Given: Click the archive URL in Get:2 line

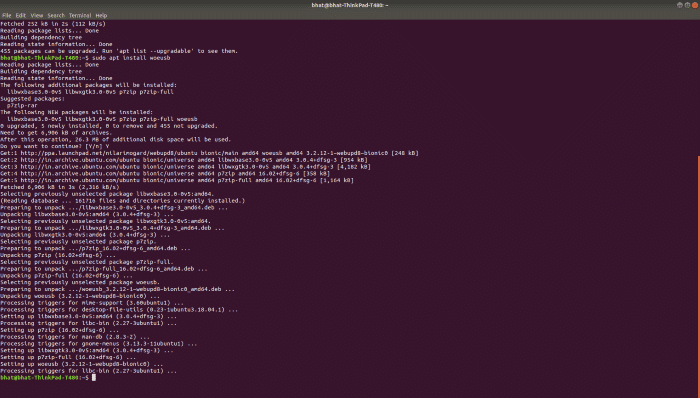Looking at the screenshot, I should 80,160.
